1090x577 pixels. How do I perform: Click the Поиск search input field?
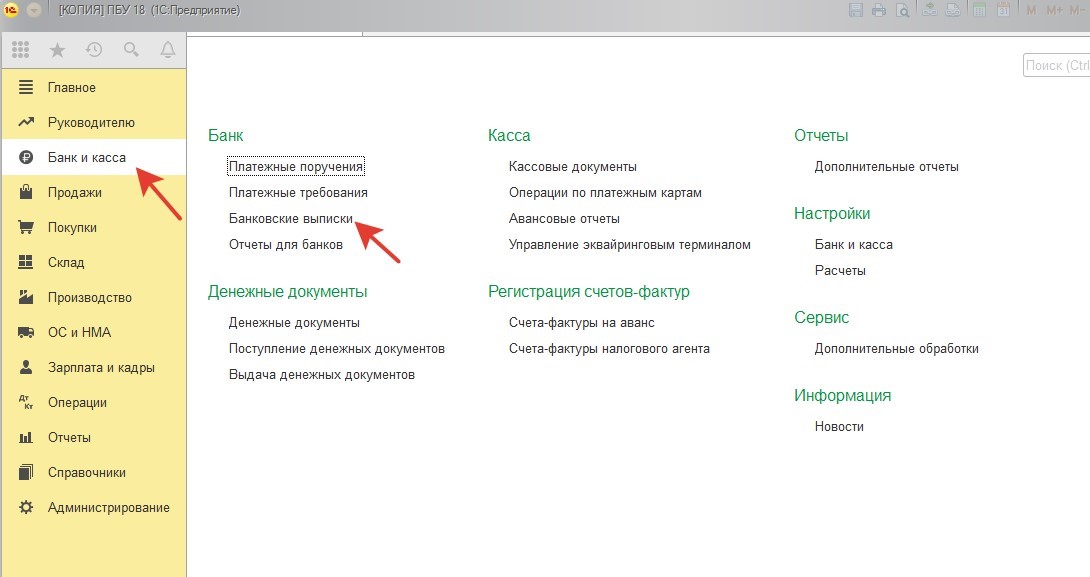[x=1056, y=66]
